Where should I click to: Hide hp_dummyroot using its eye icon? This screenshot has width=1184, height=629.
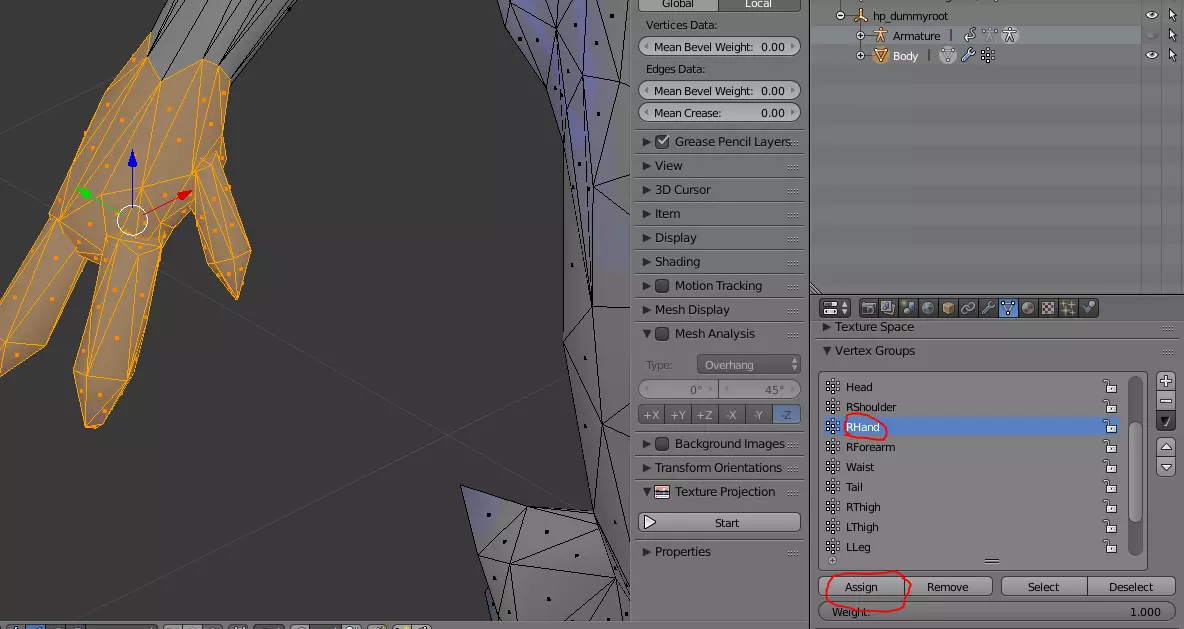point(1151,15)
